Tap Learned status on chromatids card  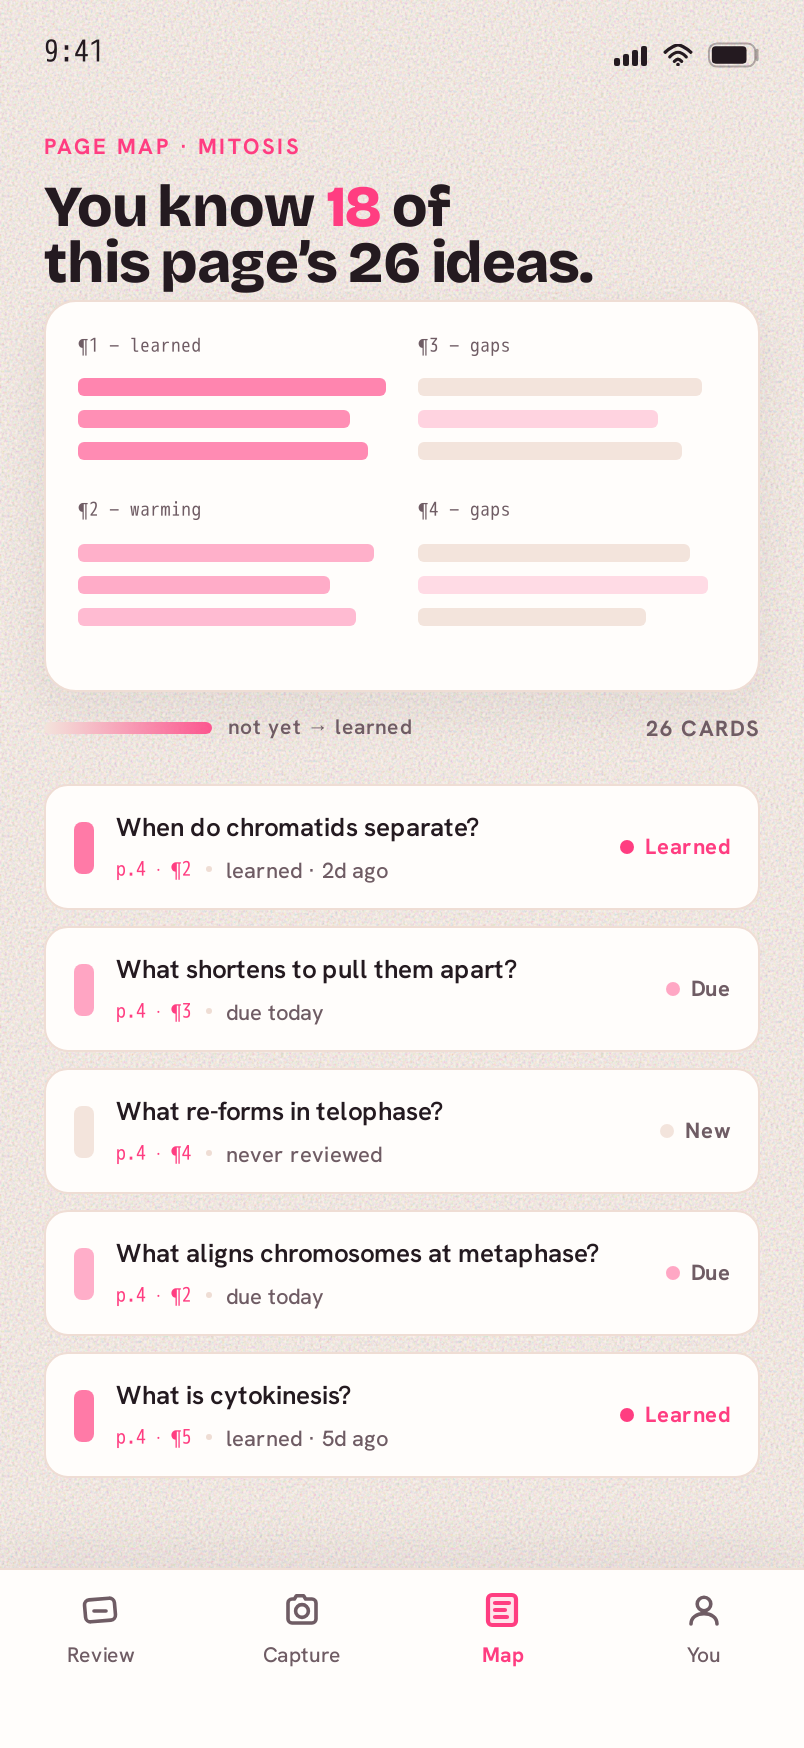675,847
